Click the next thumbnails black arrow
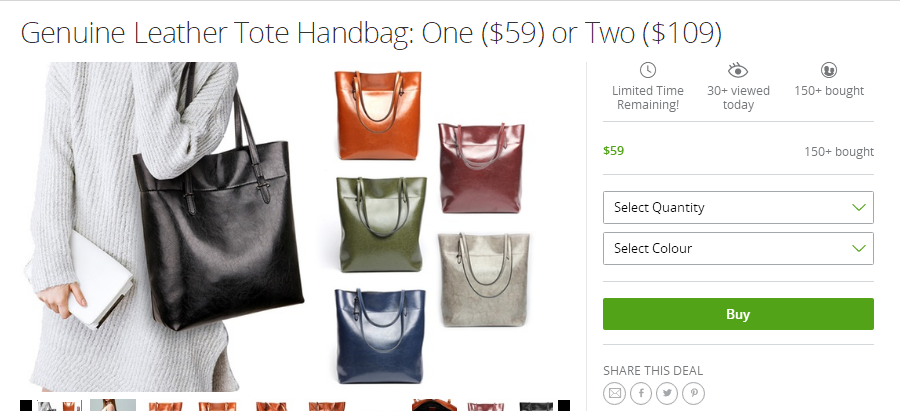This screenshot has width=900, height=411. (564, 405)
